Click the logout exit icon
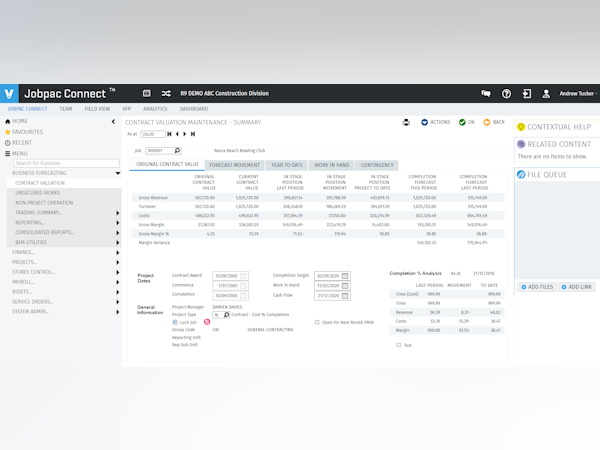This screenshot has height=450, width=600. click(527, 94)
